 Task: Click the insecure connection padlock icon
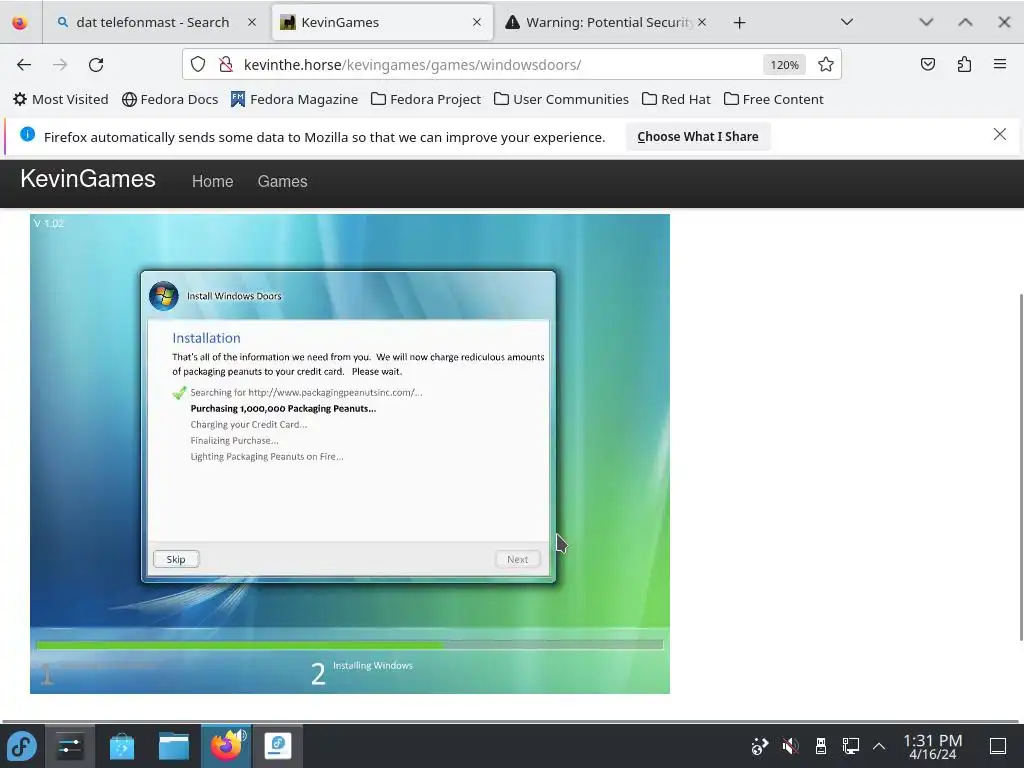pyautogui.click(x=226, y=65)
